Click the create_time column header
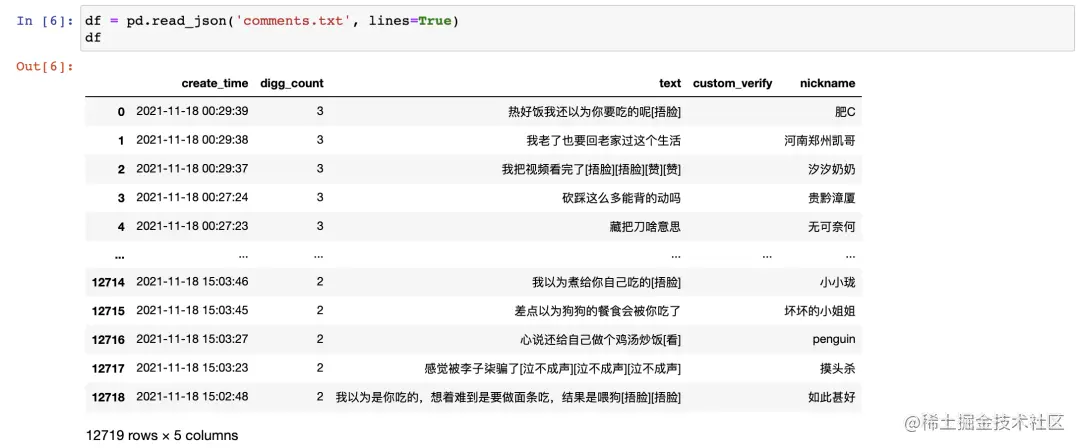Screen dimensions: 1080x448 [x=215, y=83]
